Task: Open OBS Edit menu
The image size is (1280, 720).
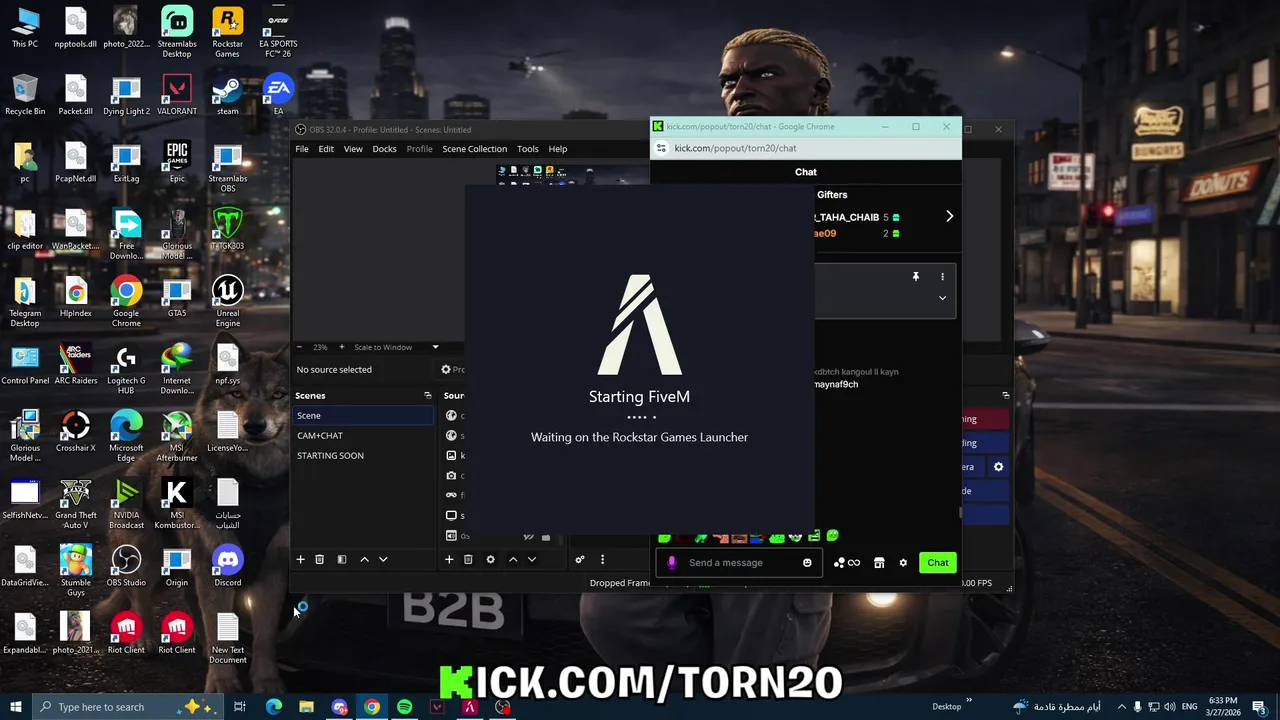Action: pos(326,149)
